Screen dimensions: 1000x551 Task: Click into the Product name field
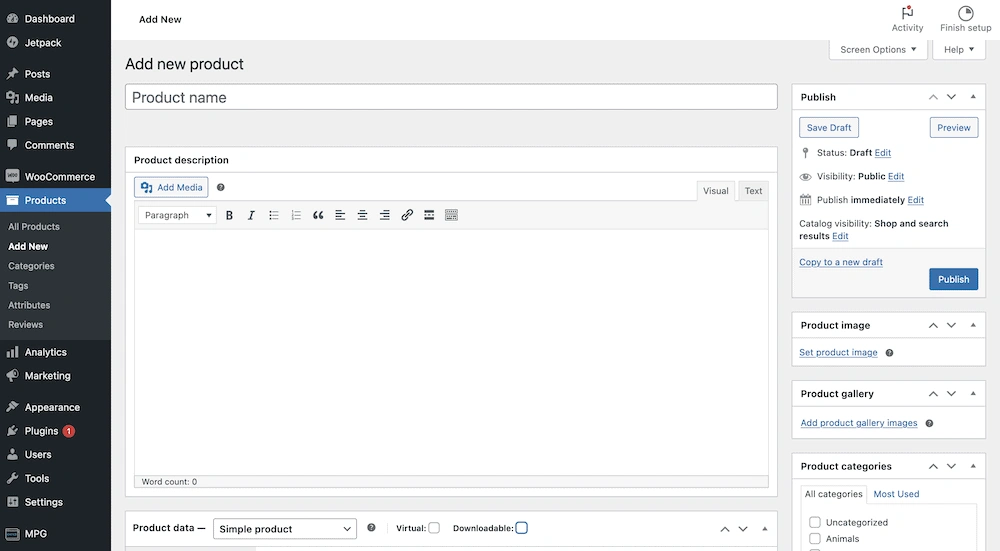tap(451, 97)
